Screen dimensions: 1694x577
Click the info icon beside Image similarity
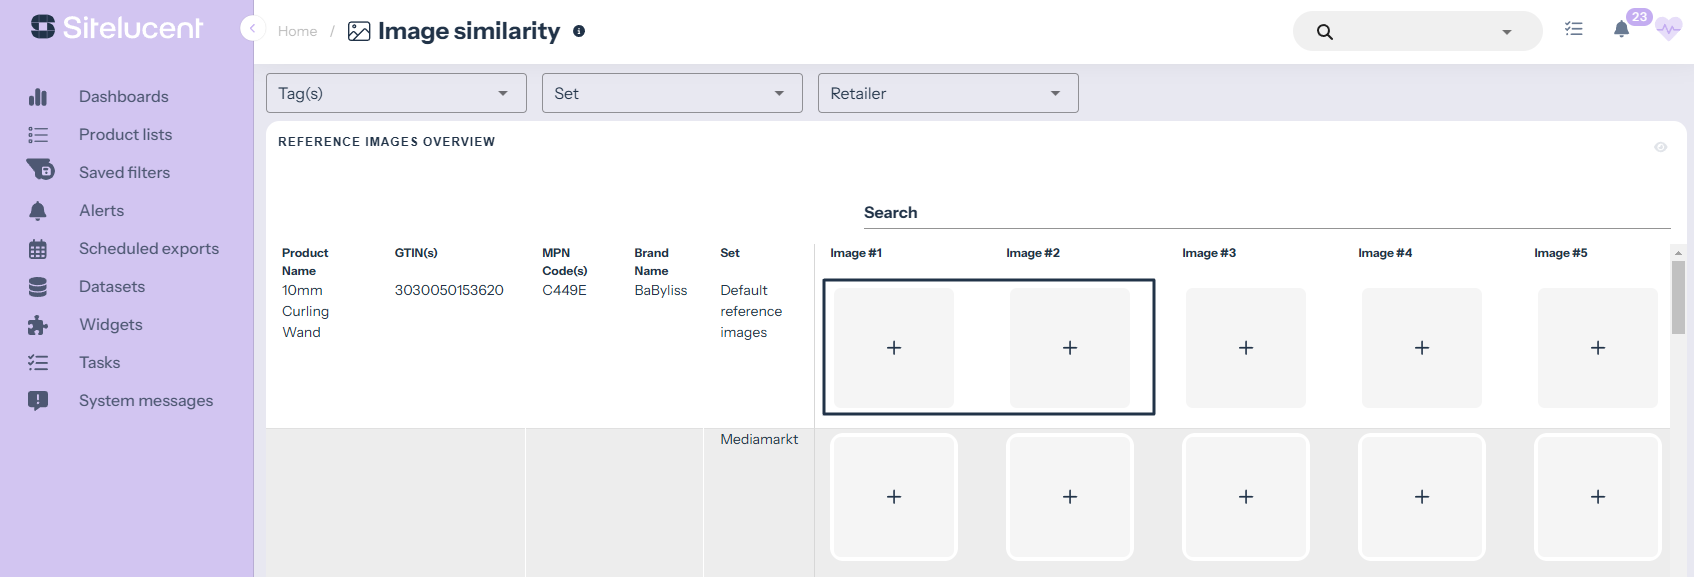579,31
